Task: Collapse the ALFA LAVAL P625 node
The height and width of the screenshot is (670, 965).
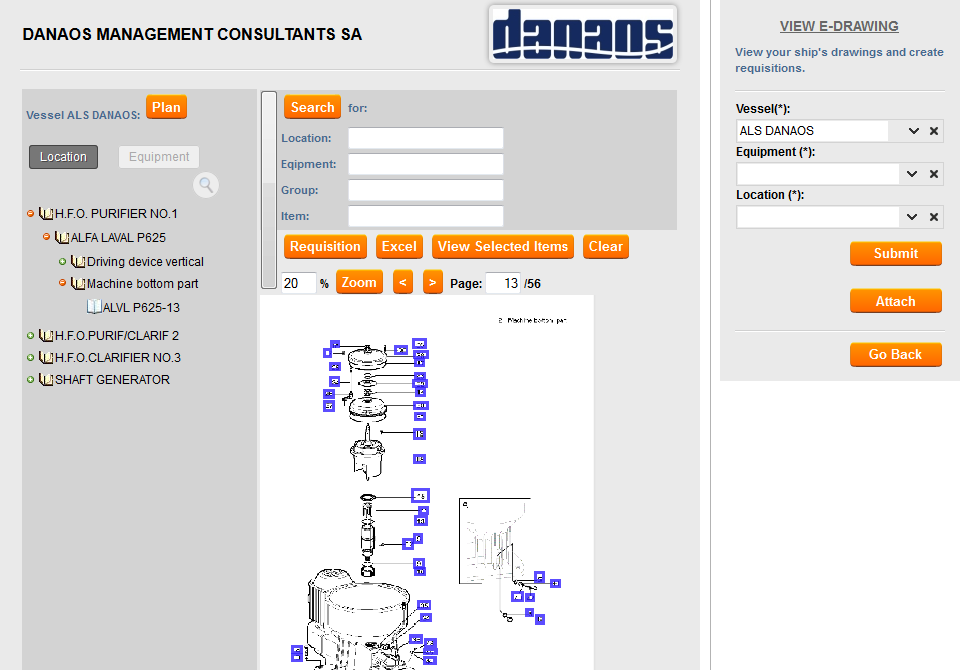Action: click(46, 237)
